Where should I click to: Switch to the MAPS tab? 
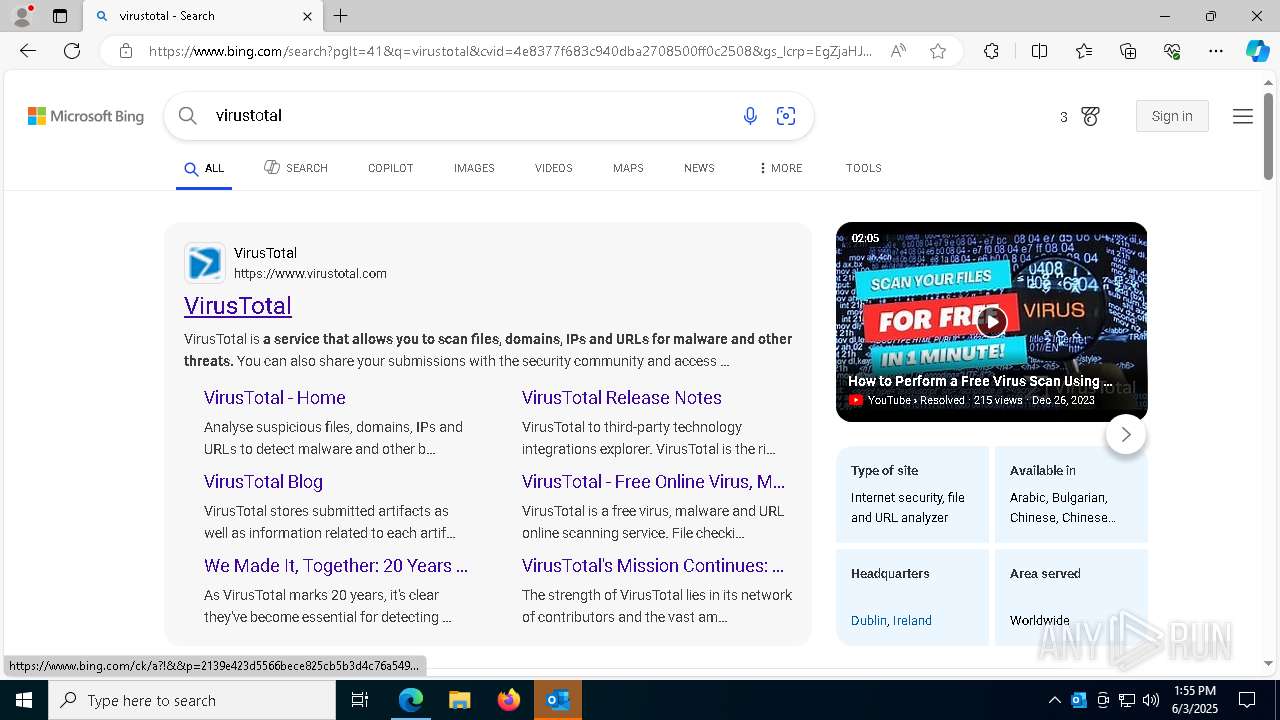[x=628, y=168]
